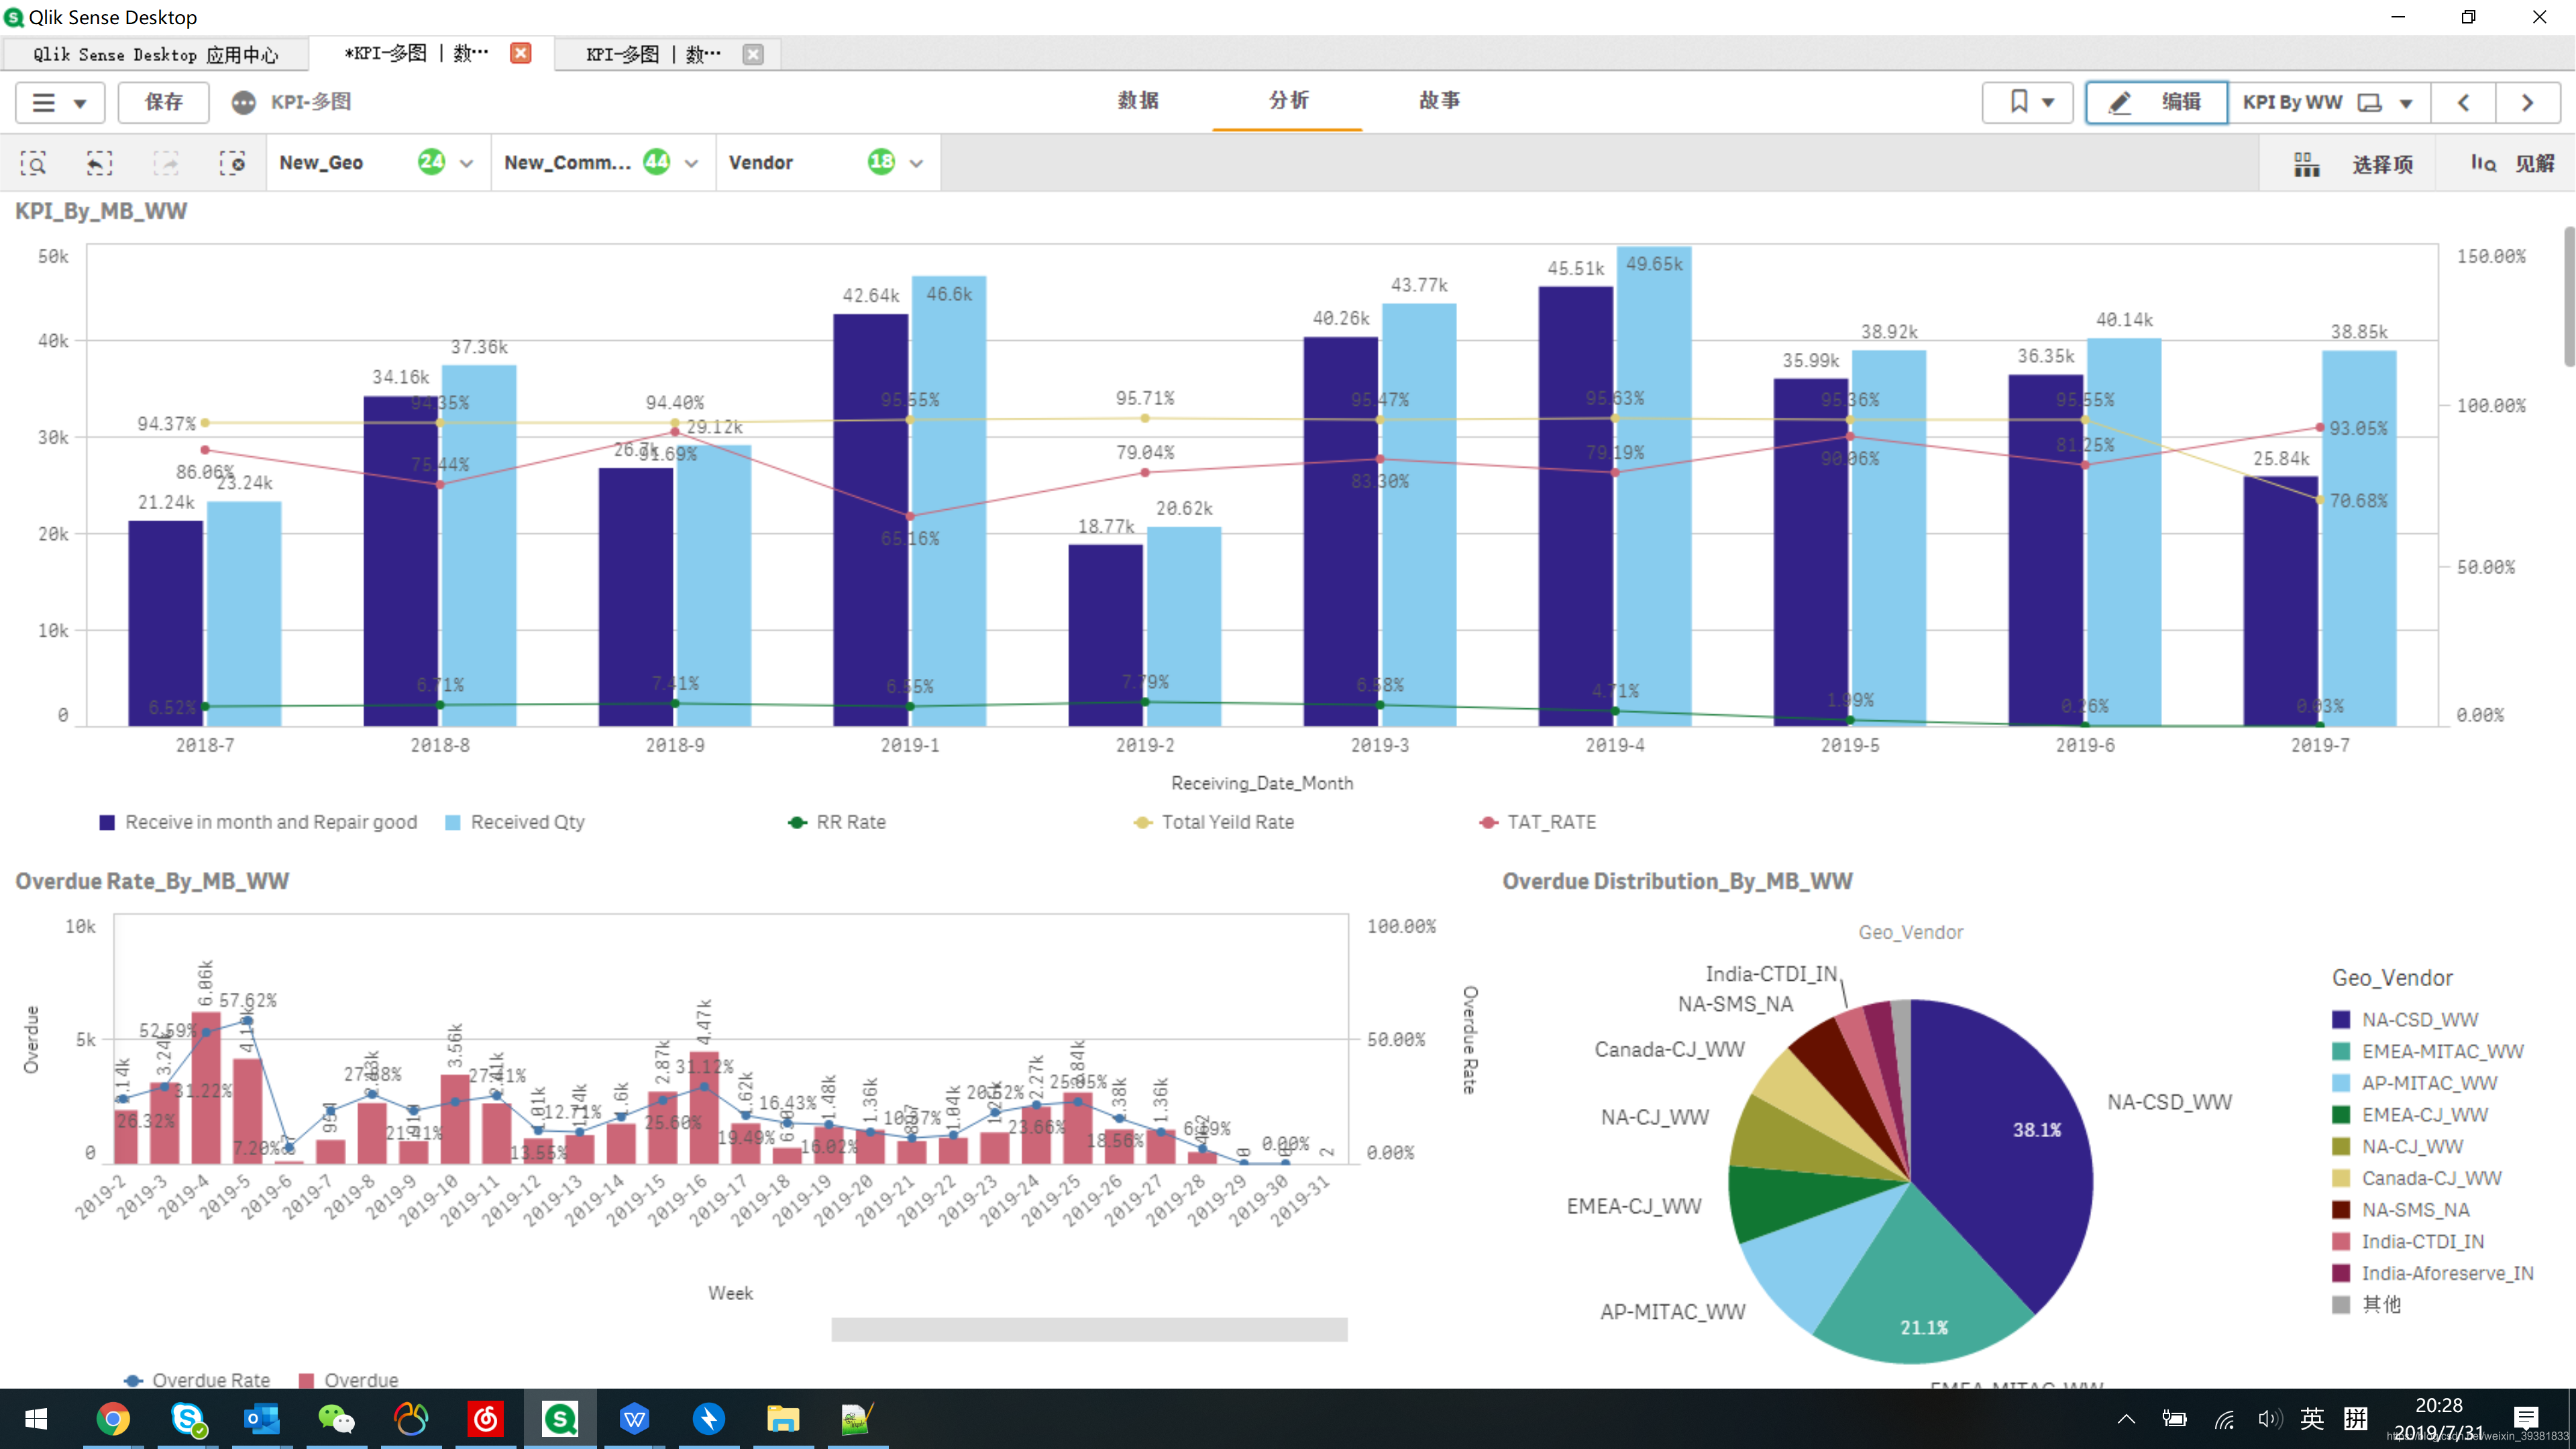Click the 2019-4 Received Qty bar 49.65k
Screen dimensions: 2576x1449
[x=1654, y=486]
